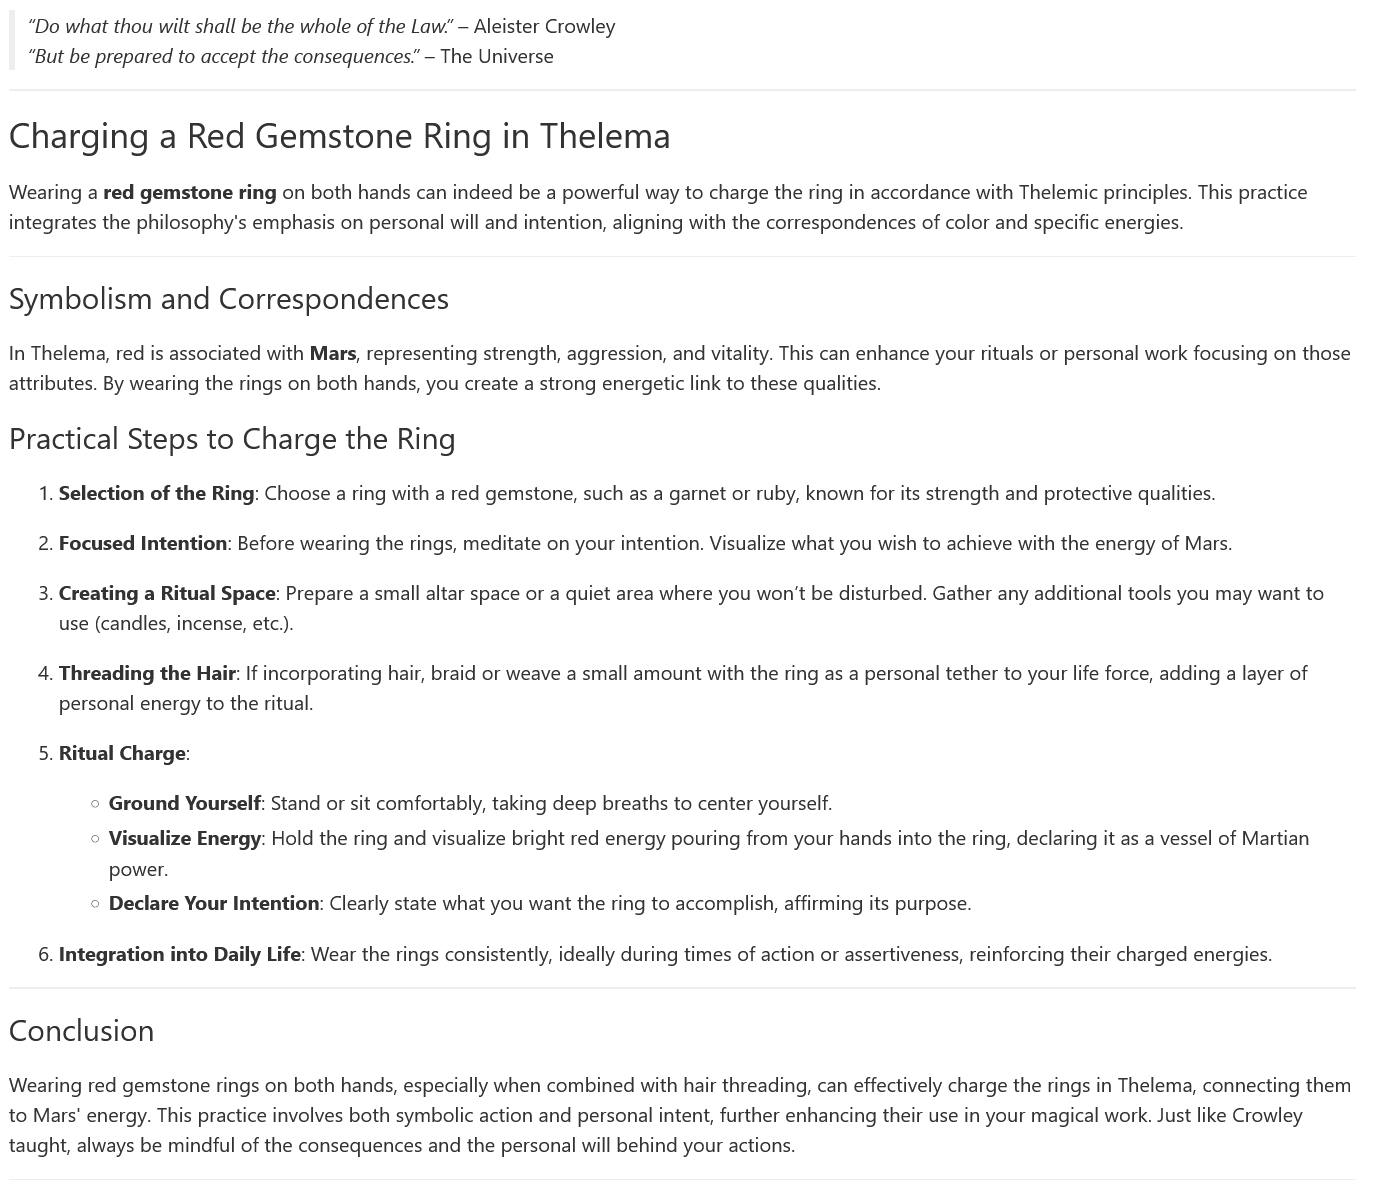Click the "Visualize Energy" sub-bullet

point(184,838)
